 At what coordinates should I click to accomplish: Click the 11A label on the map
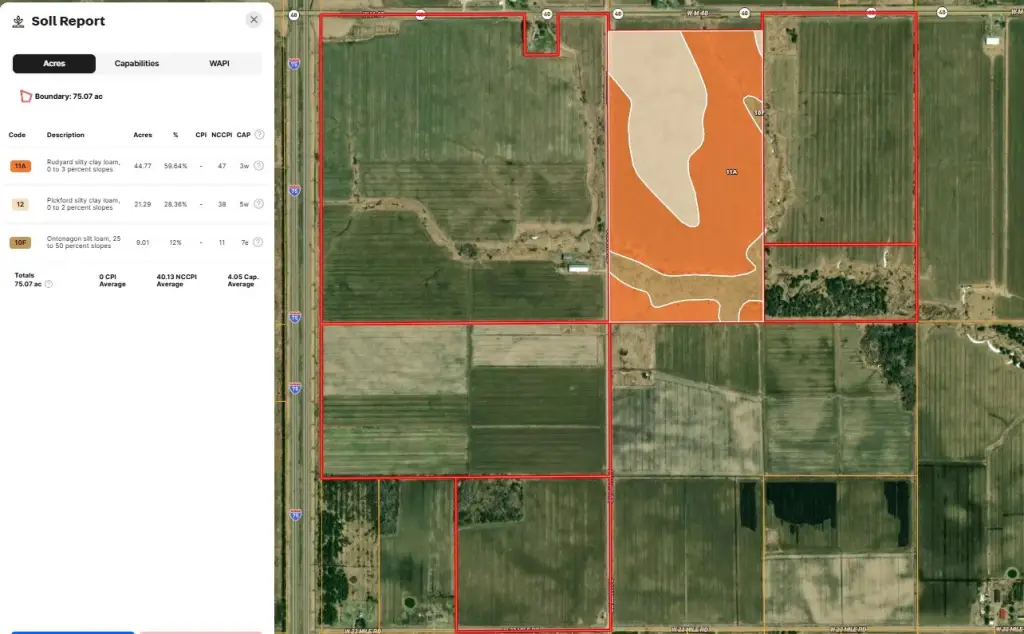731,172
